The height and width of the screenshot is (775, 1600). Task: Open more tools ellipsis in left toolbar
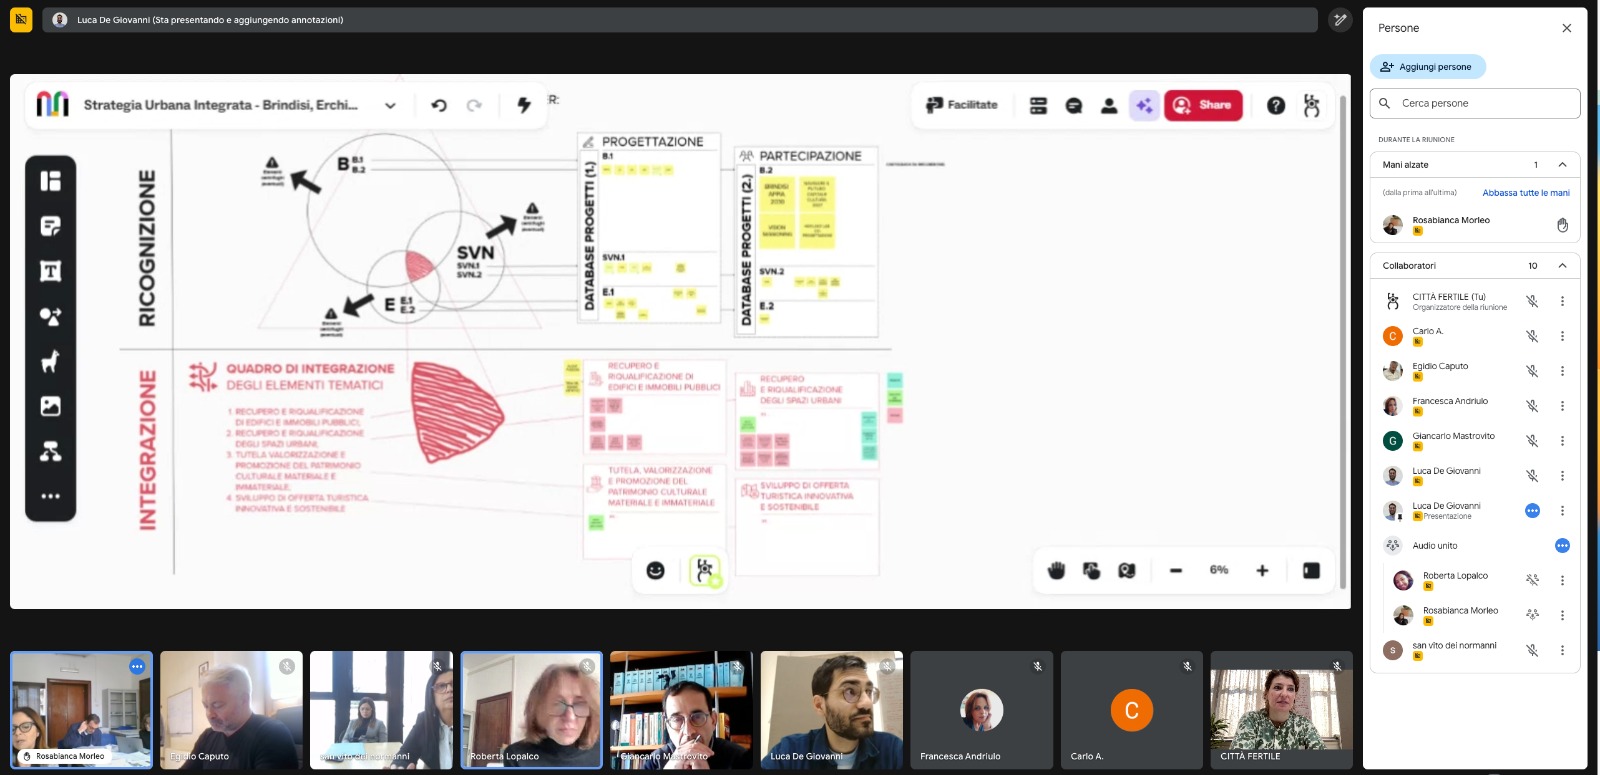pos(50,496)
